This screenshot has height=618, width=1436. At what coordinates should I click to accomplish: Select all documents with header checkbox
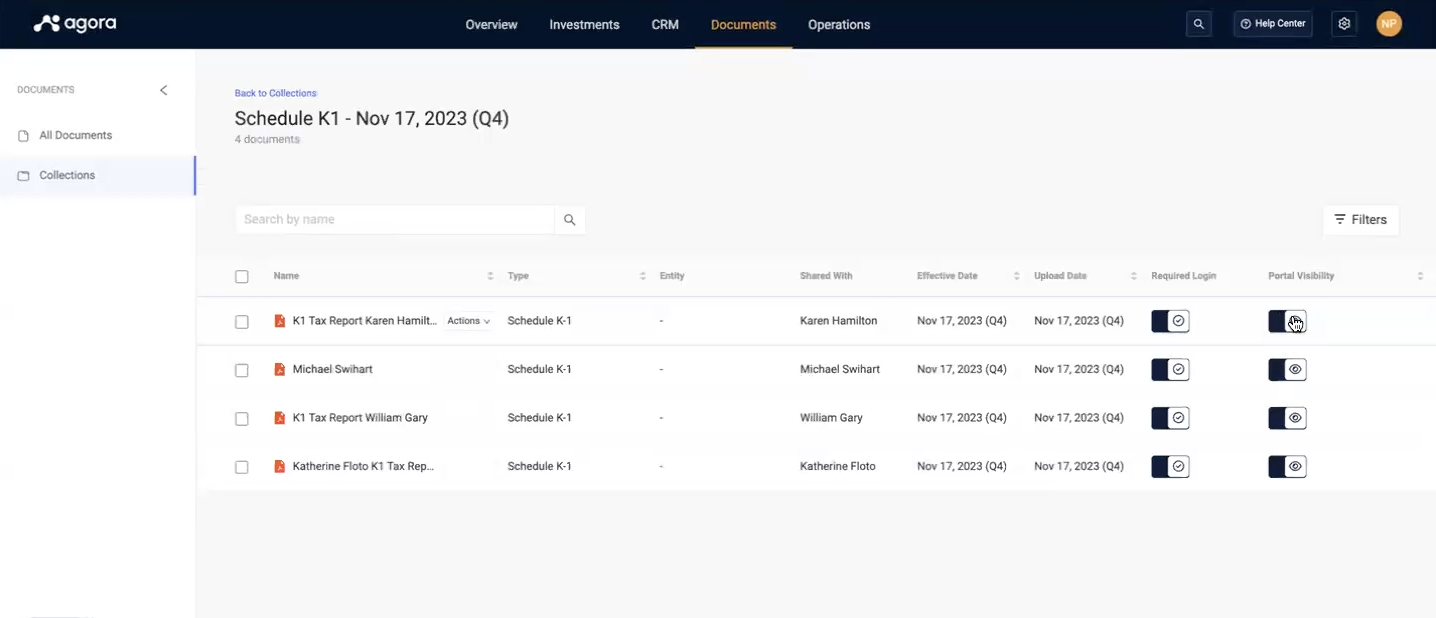pos(242,277)
